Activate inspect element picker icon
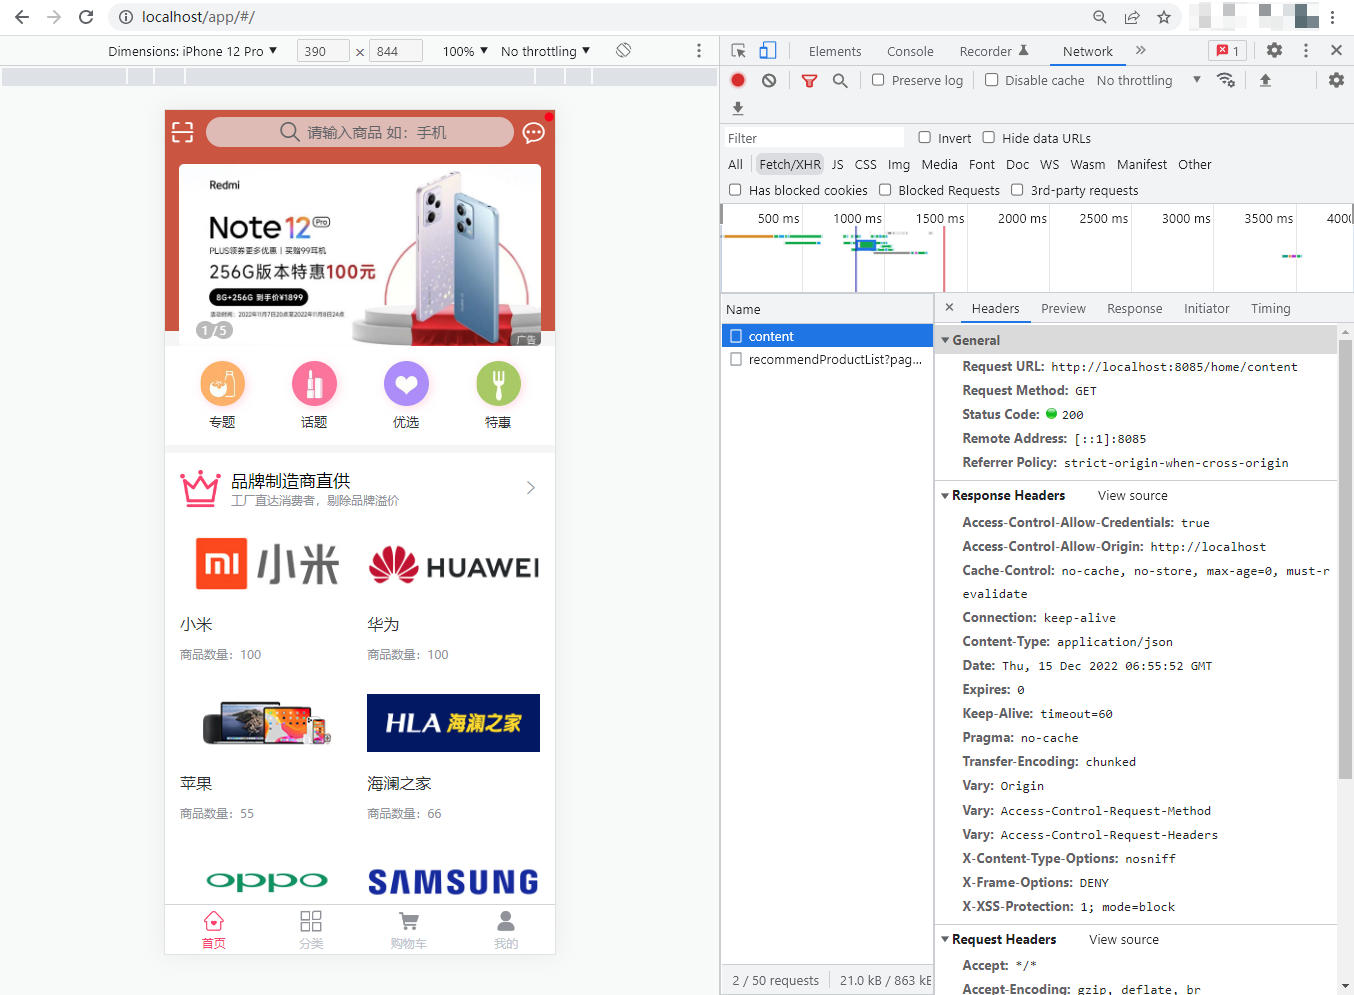 (x=738, y=50)
